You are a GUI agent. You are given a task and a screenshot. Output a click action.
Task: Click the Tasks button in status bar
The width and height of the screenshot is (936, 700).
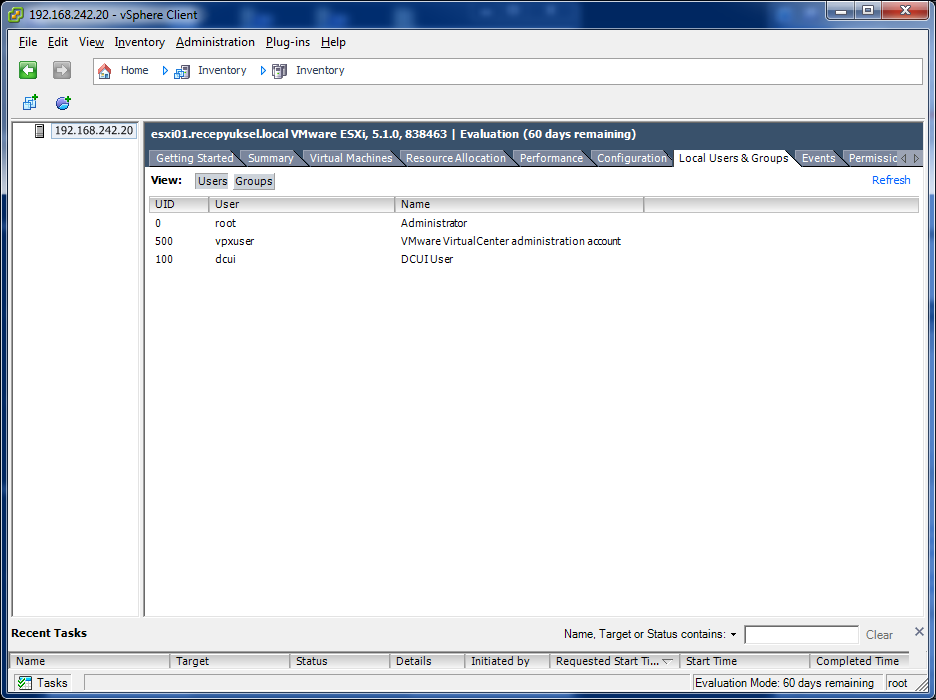pos(42,683)
